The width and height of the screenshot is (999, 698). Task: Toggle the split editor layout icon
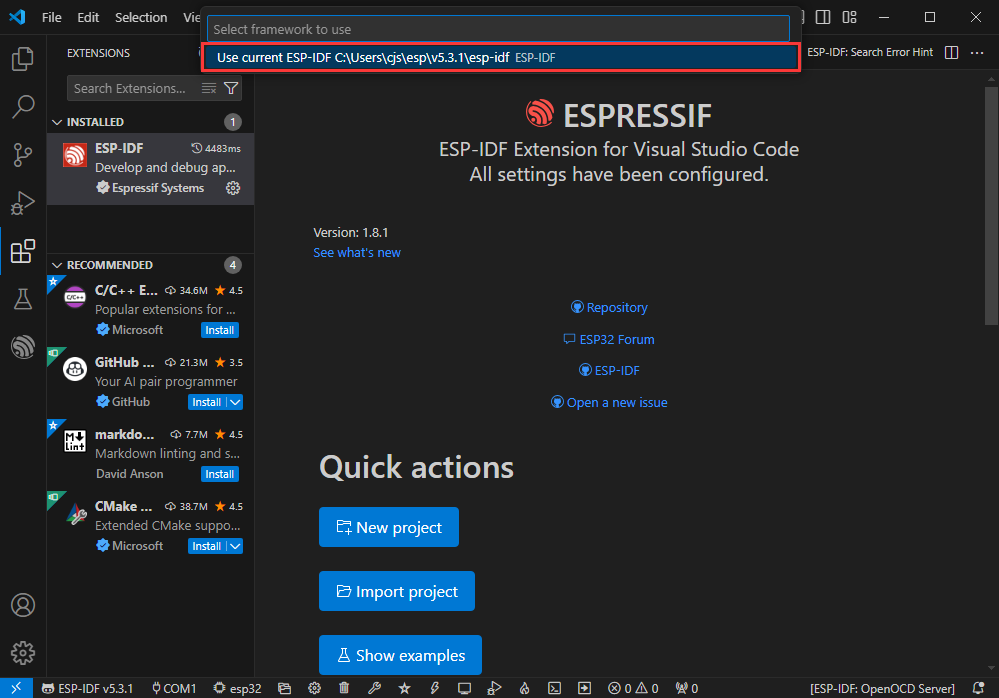951,52
